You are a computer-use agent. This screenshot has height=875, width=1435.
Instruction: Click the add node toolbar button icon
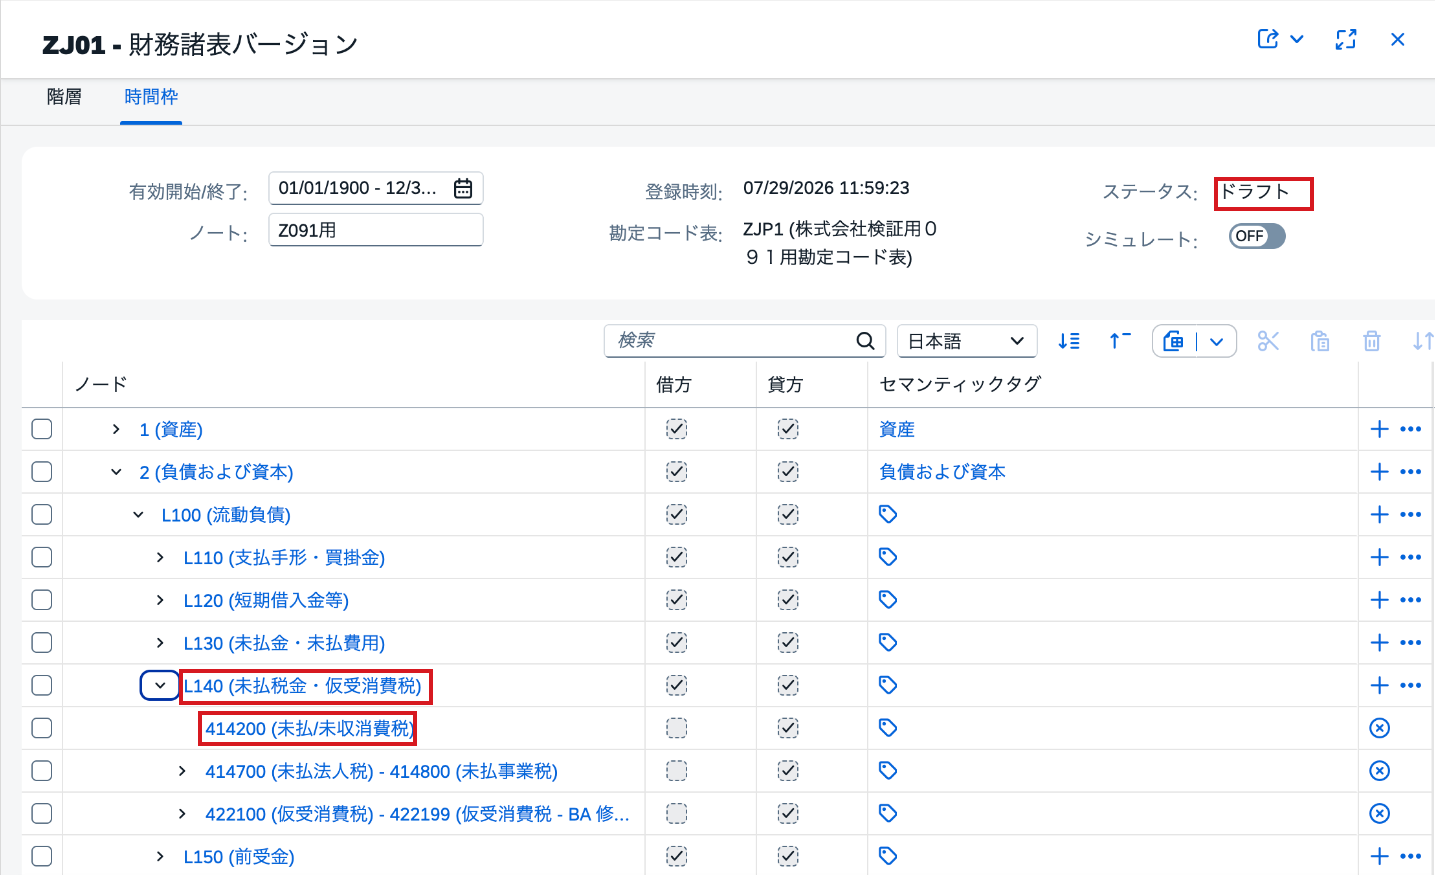[1174, 341]
